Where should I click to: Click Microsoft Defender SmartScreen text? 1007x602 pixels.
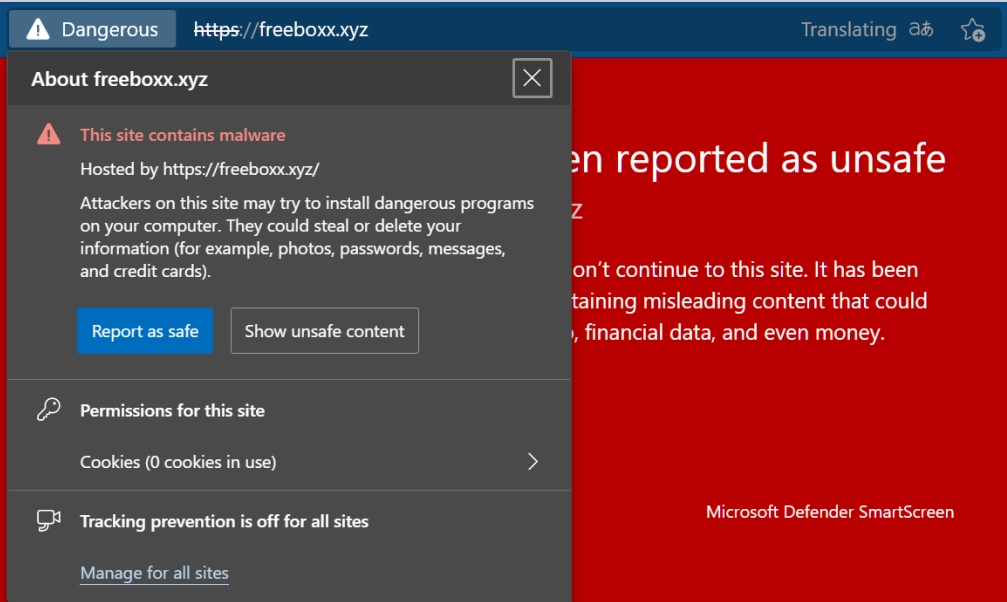(830, 511)
